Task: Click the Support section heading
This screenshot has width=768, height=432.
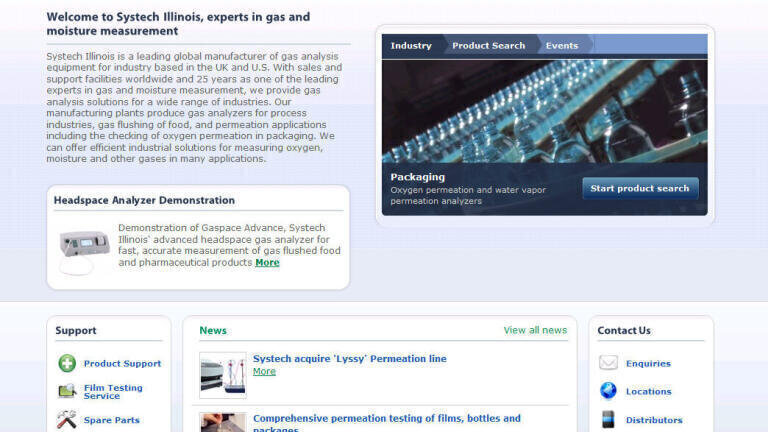Action: coord(76,331)
